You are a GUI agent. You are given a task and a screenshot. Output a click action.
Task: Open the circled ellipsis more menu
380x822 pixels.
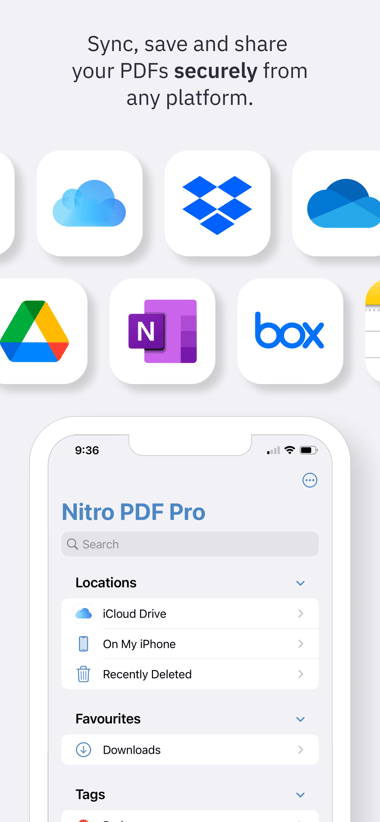pos(310,480)
